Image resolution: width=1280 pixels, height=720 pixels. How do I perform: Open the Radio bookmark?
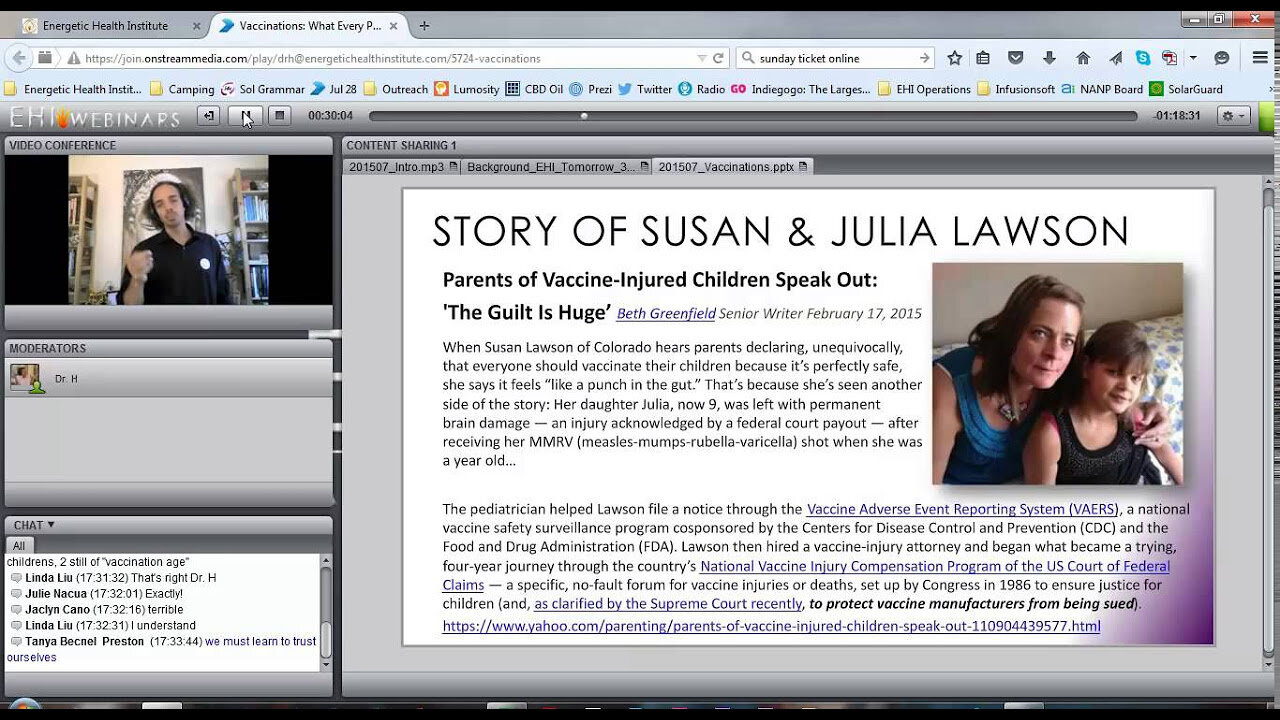pos(701,89)
